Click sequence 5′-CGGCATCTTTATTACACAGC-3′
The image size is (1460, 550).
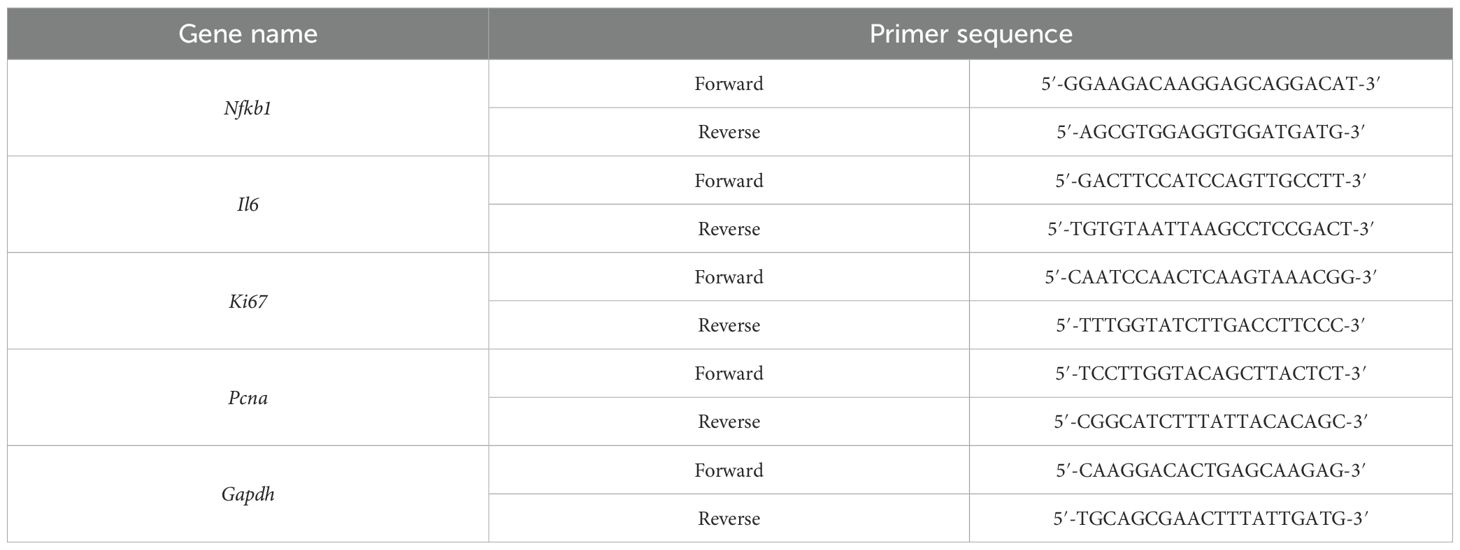(x=1206, y=422)
